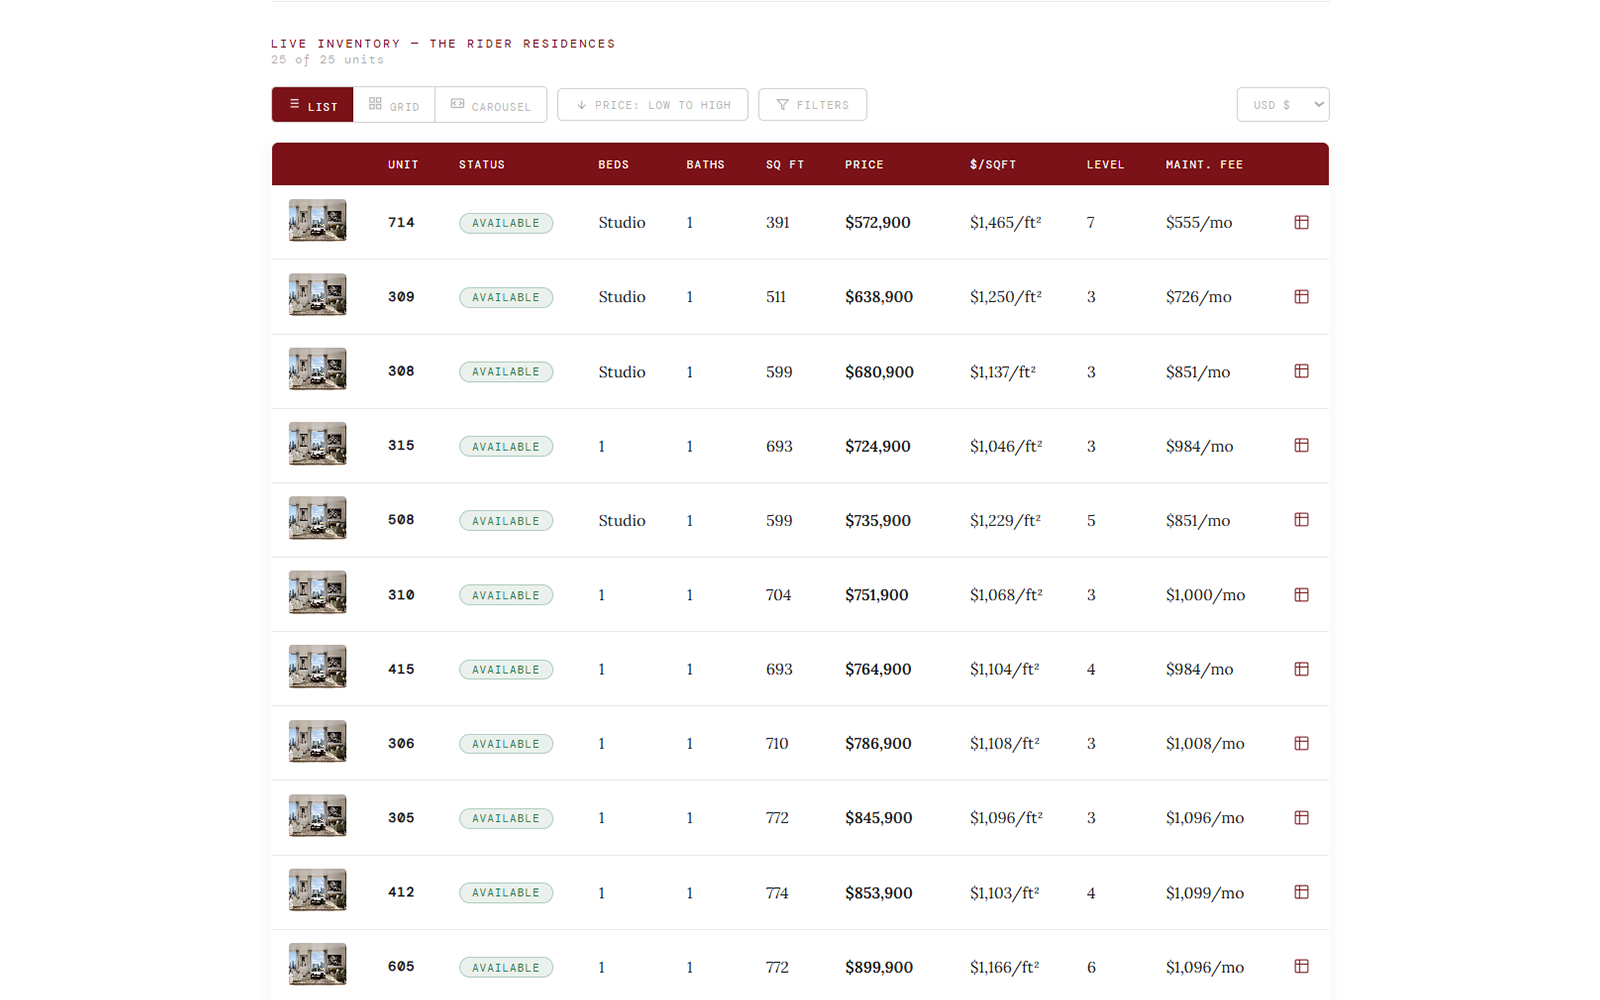Click price $751,900
Screen dimensions: 1600x1000
tap(877, 595)
